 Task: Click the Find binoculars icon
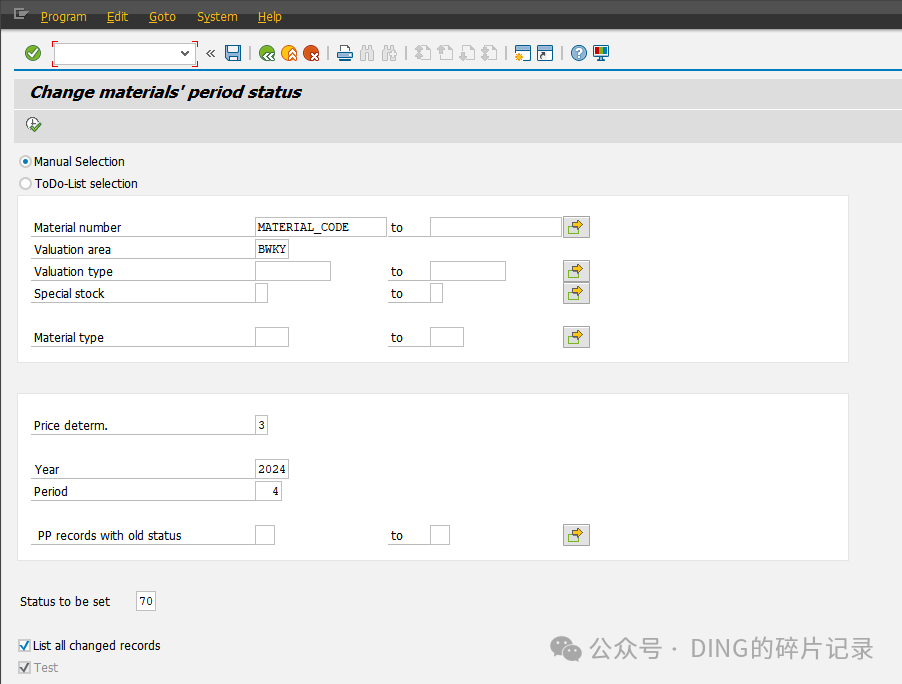click(x=367, y=54)
